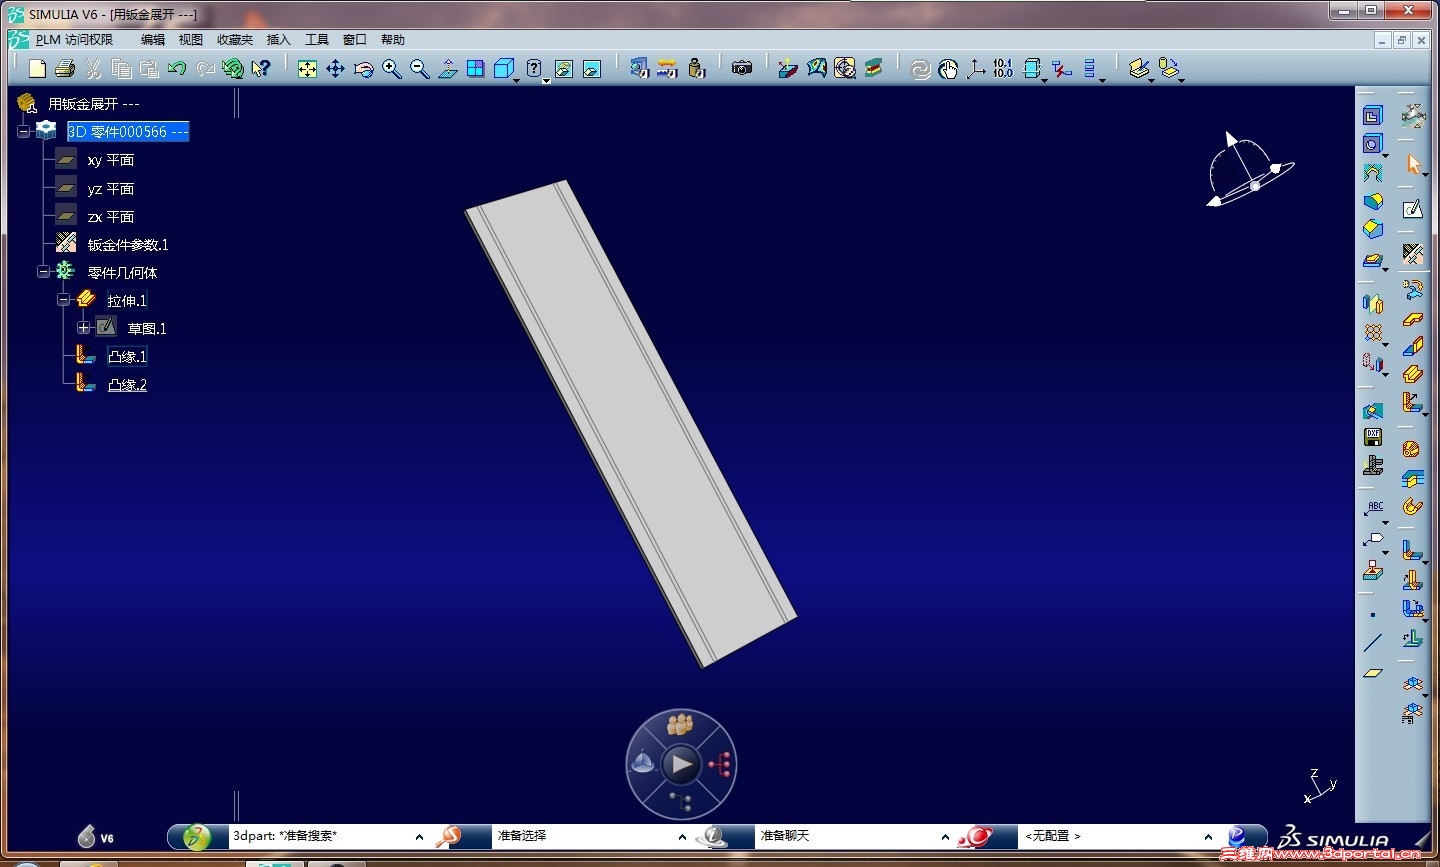
Task: Open the What's This help pointer
Action: pos(261,68)
